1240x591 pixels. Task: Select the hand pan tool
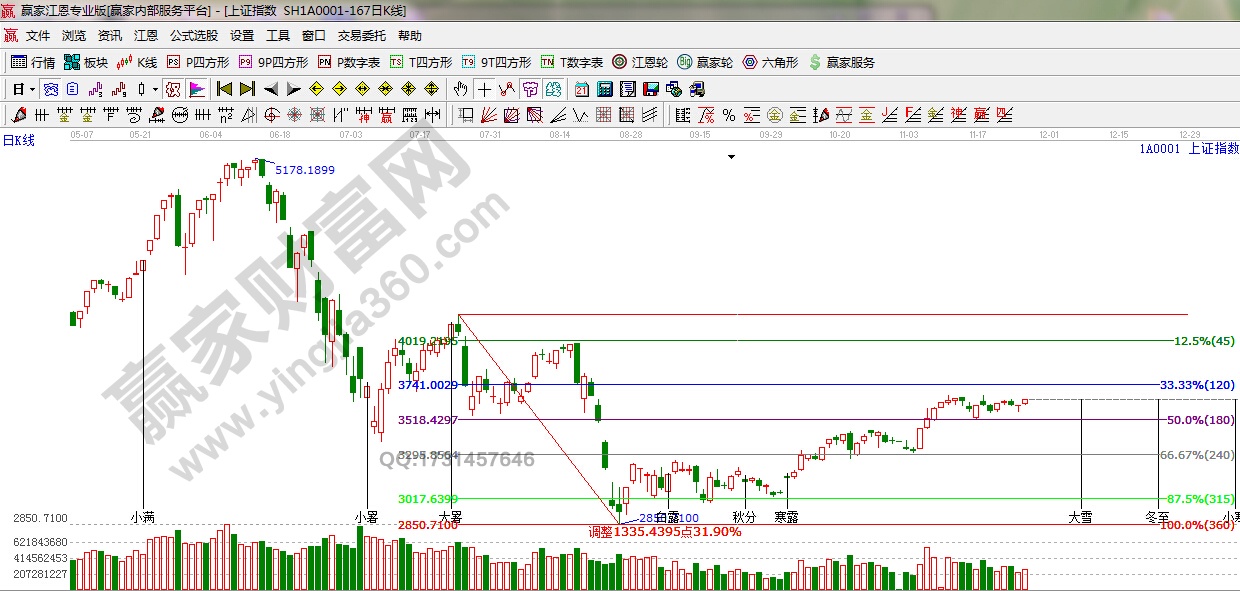pyautogui.click(x=460, y=89)
